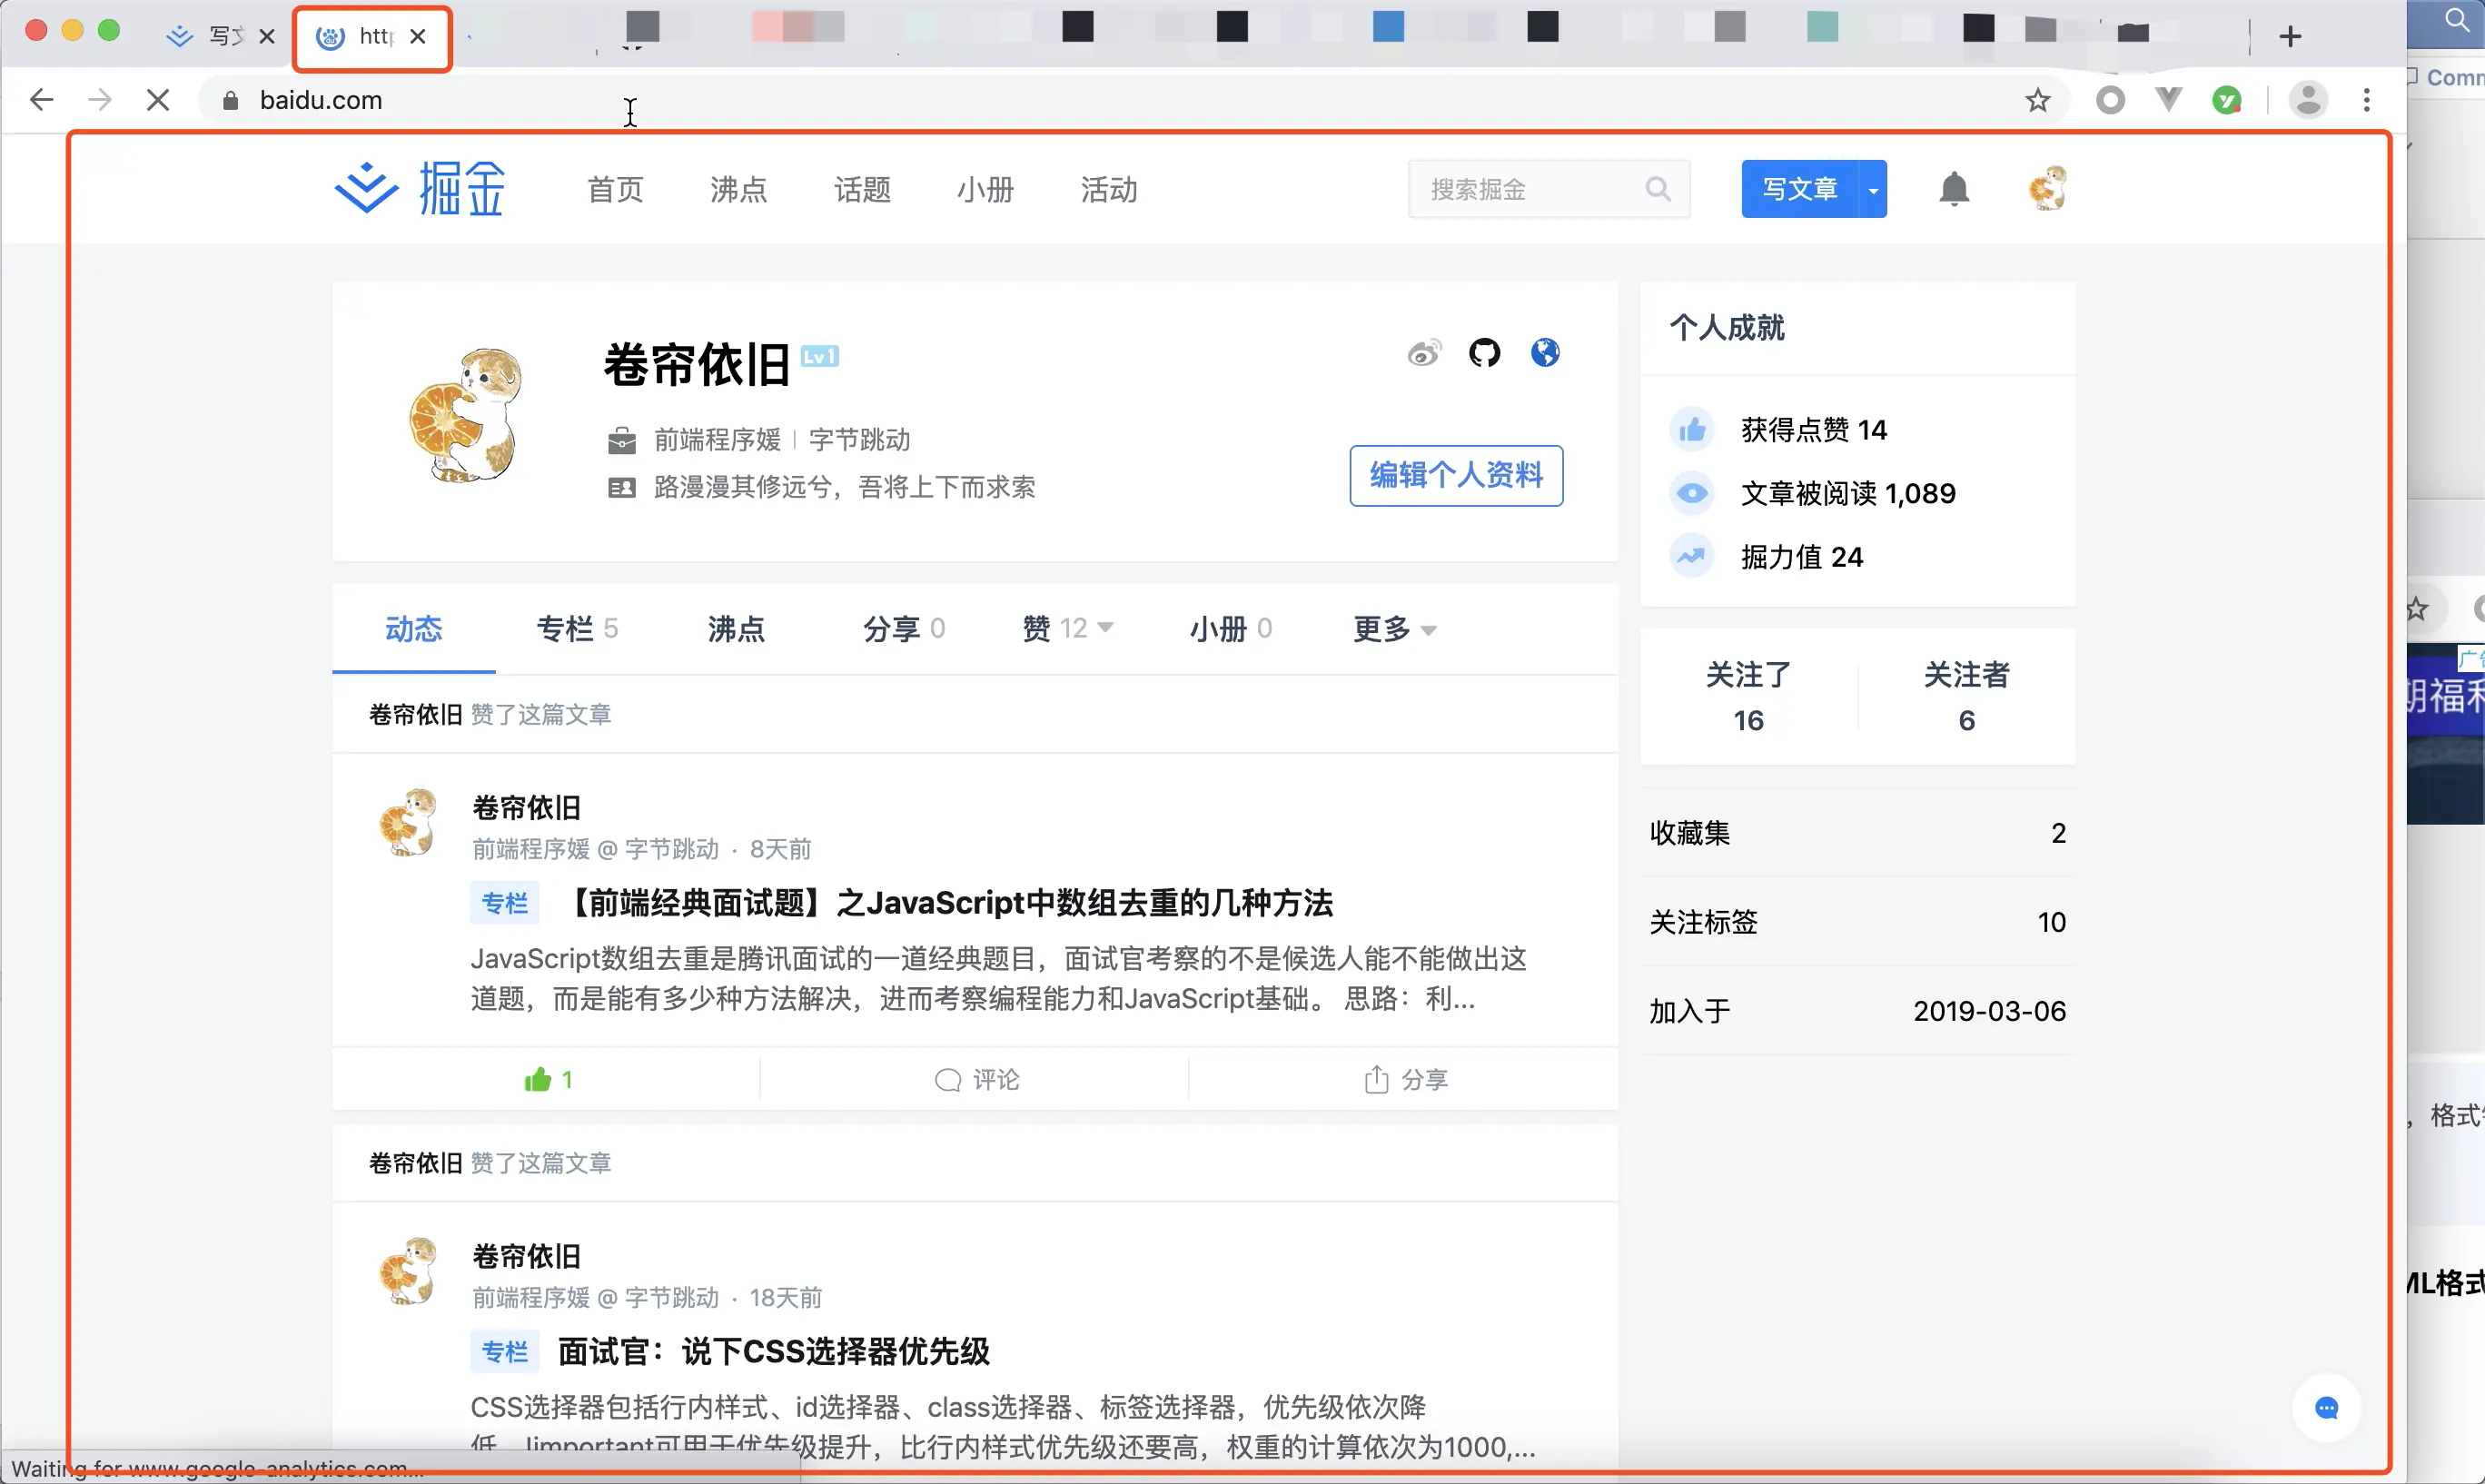Open 沸点 in the top navigation
Screen dimensions: 2485x1484
coord(738,189)
